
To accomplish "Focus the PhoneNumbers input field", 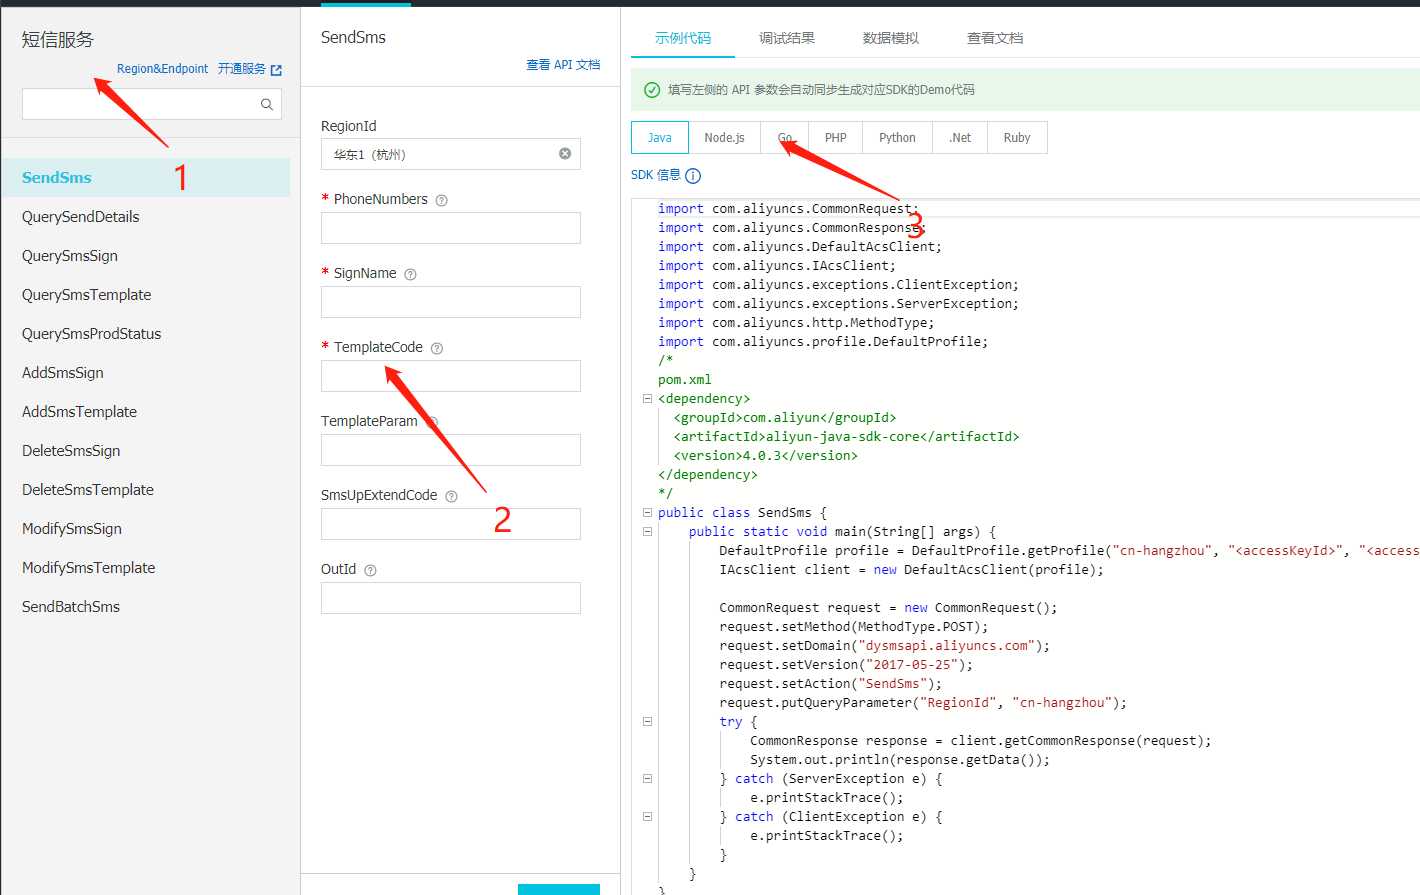I will (451, 228).
